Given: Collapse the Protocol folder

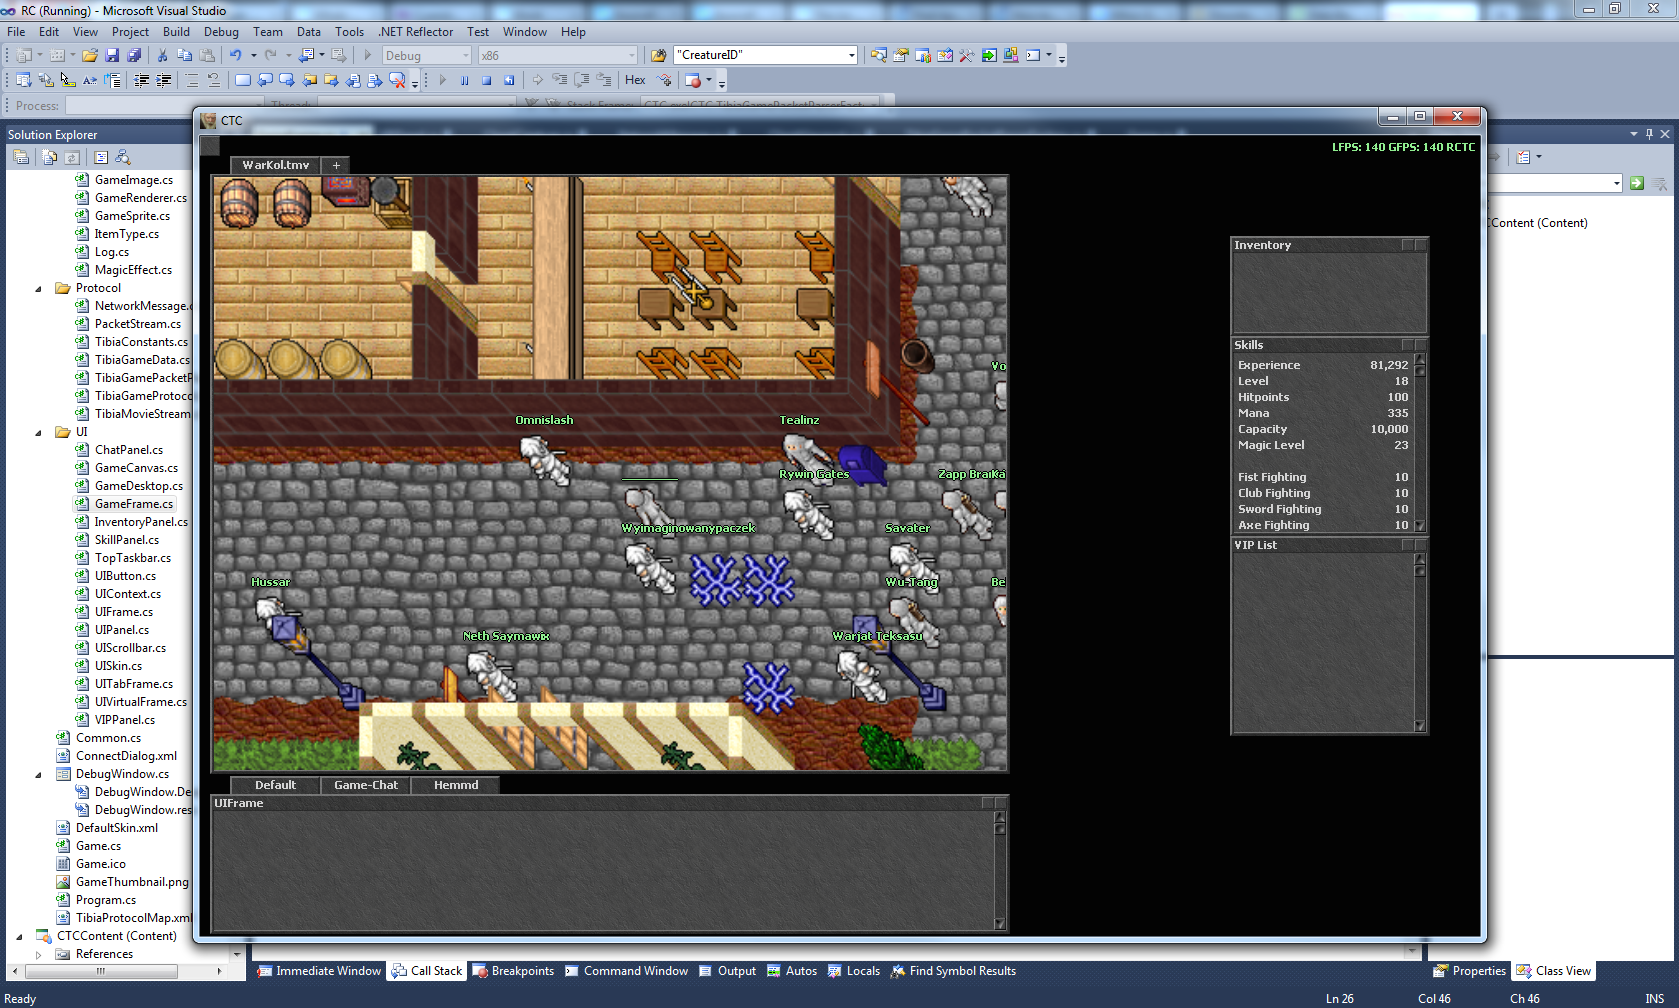Looking at the screenshot, I should [x=39, y=288].
